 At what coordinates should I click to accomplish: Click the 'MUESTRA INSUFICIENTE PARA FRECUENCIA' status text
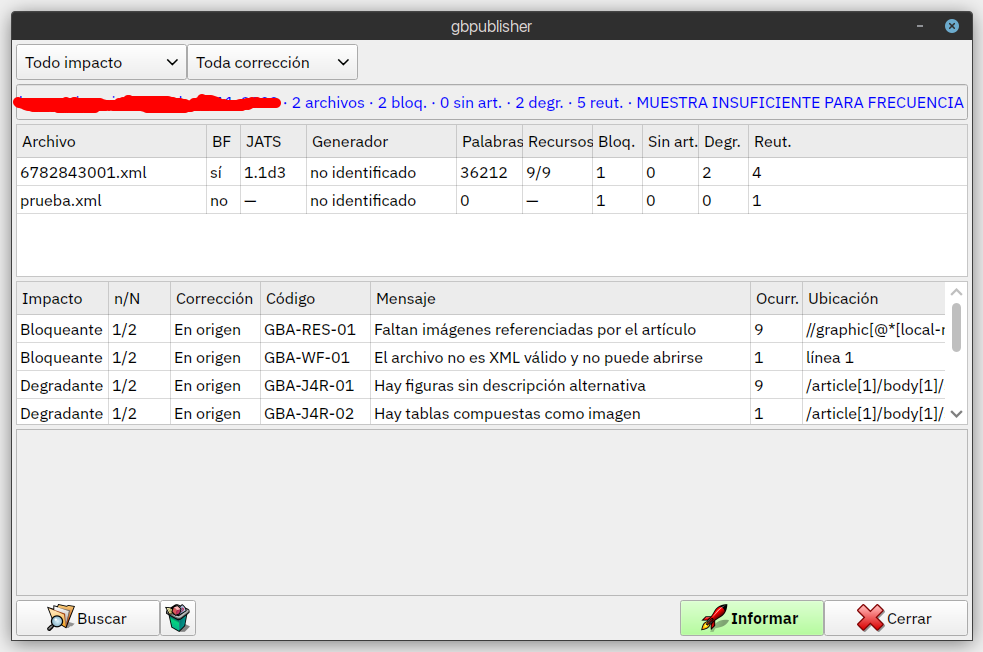800,102
